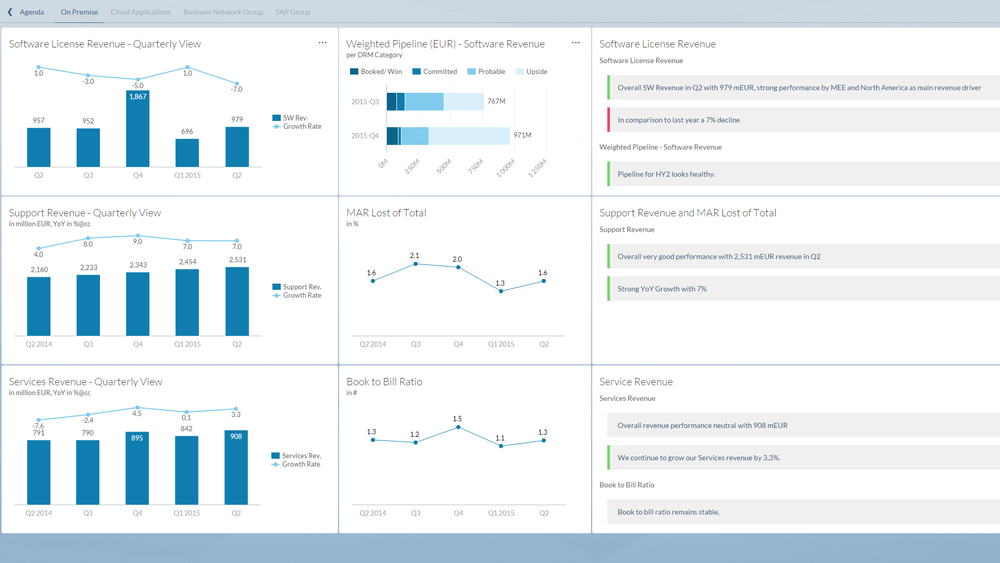
Task: Select the 2015-Q3 pipeline bar
Action: pos(435,101)
